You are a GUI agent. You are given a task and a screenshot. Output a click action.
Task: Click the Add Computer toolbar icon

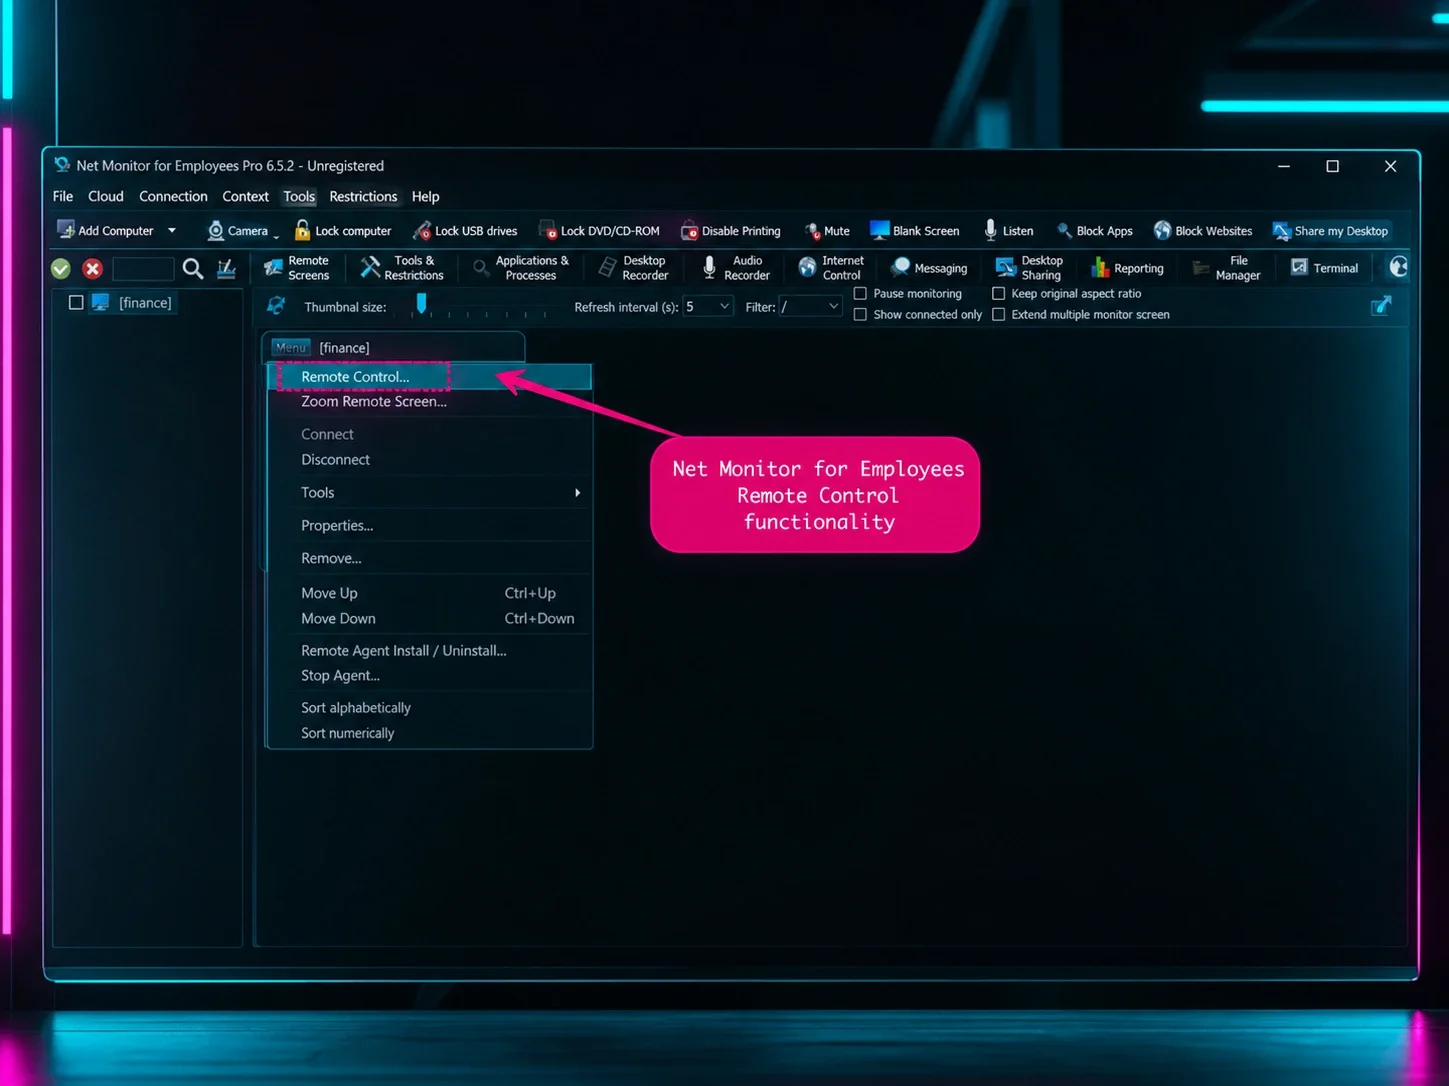tap(66, 230)
